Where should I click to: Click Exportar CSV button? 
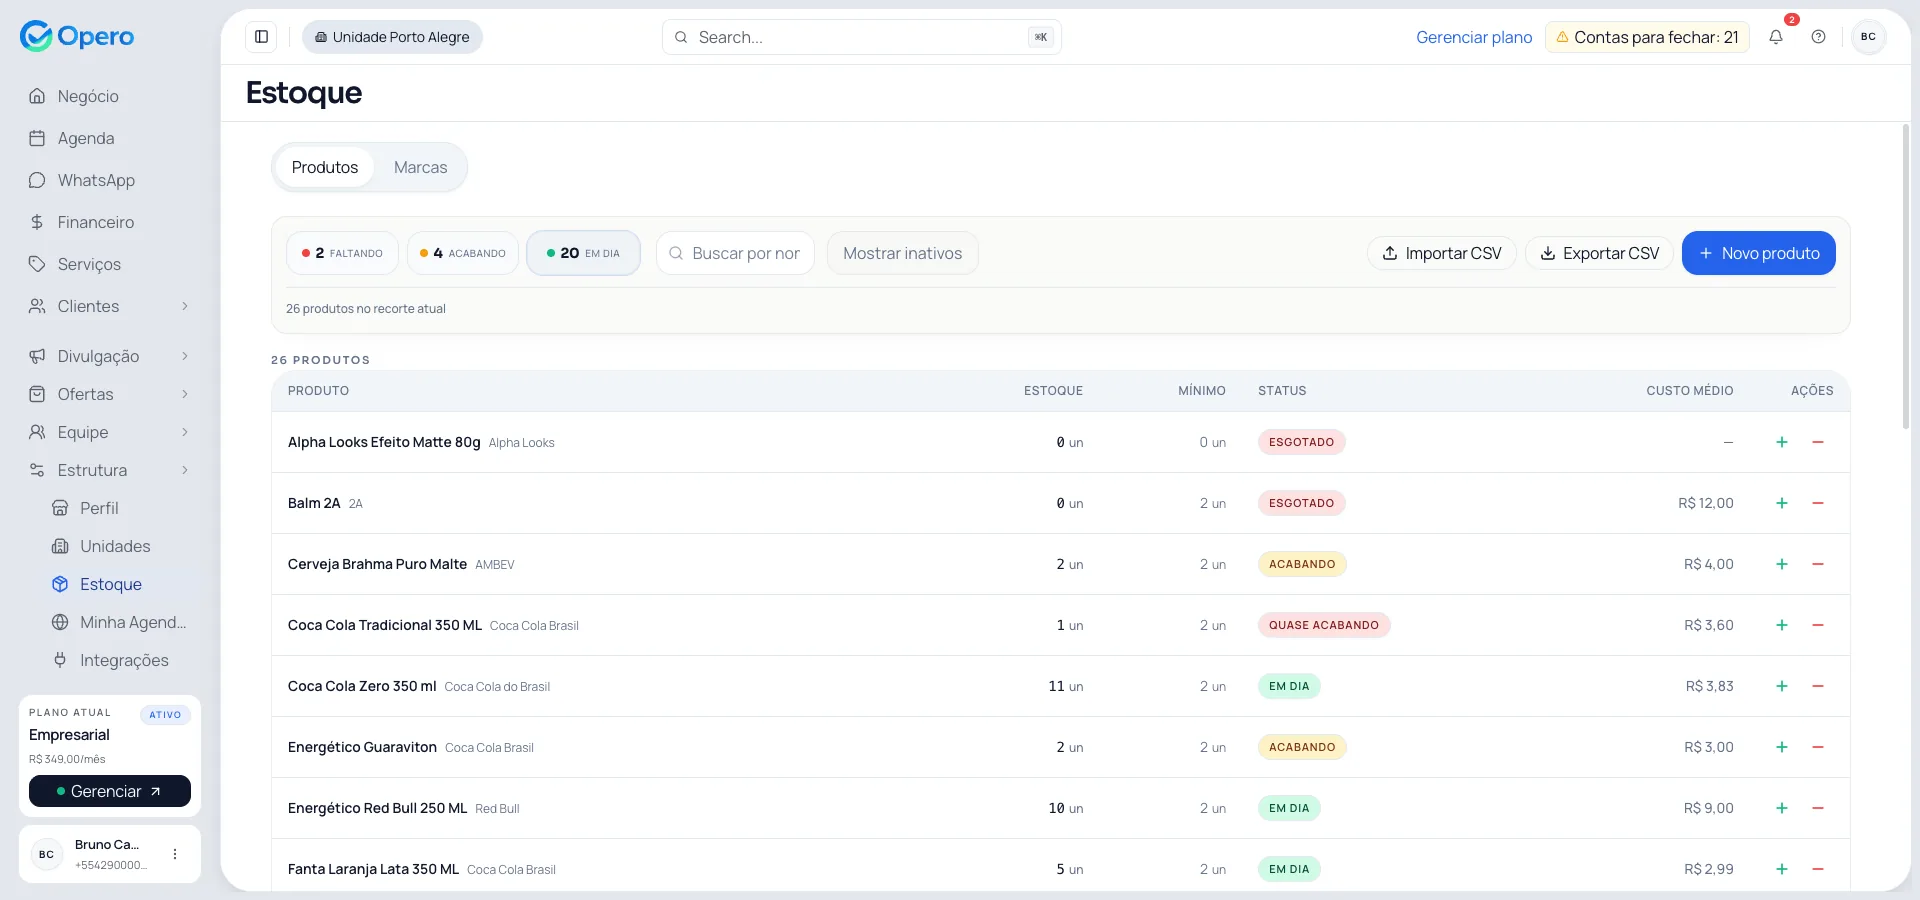click(x=1599, y=253)
